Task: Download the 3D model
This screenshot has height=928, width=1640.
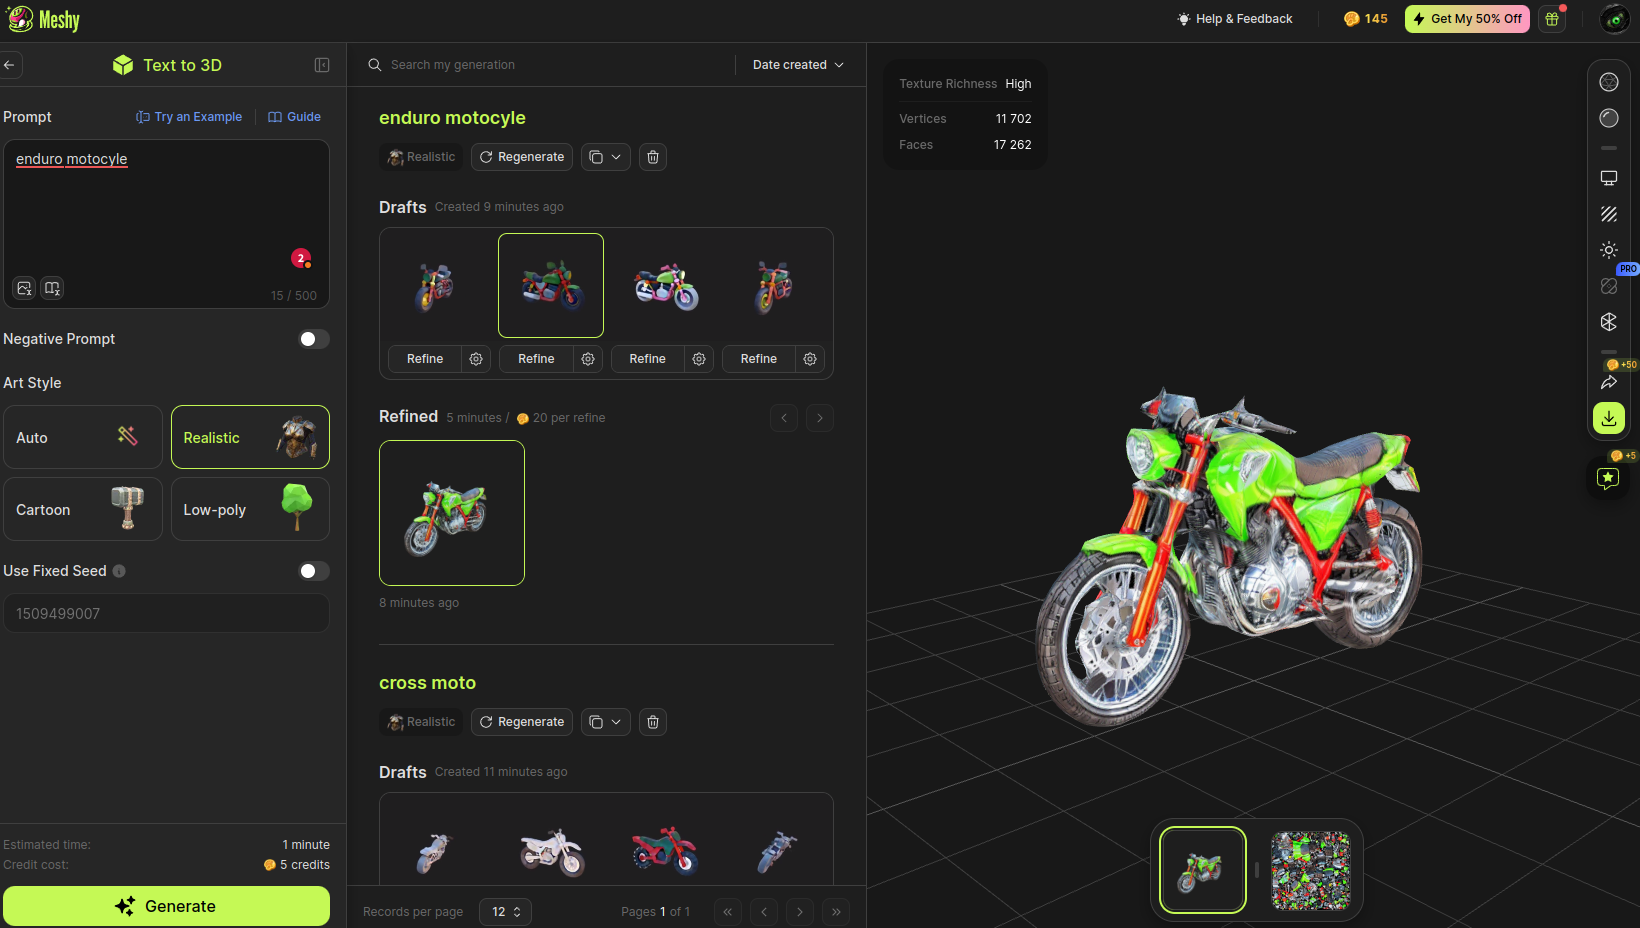Action: click(x=1609, y=418)
